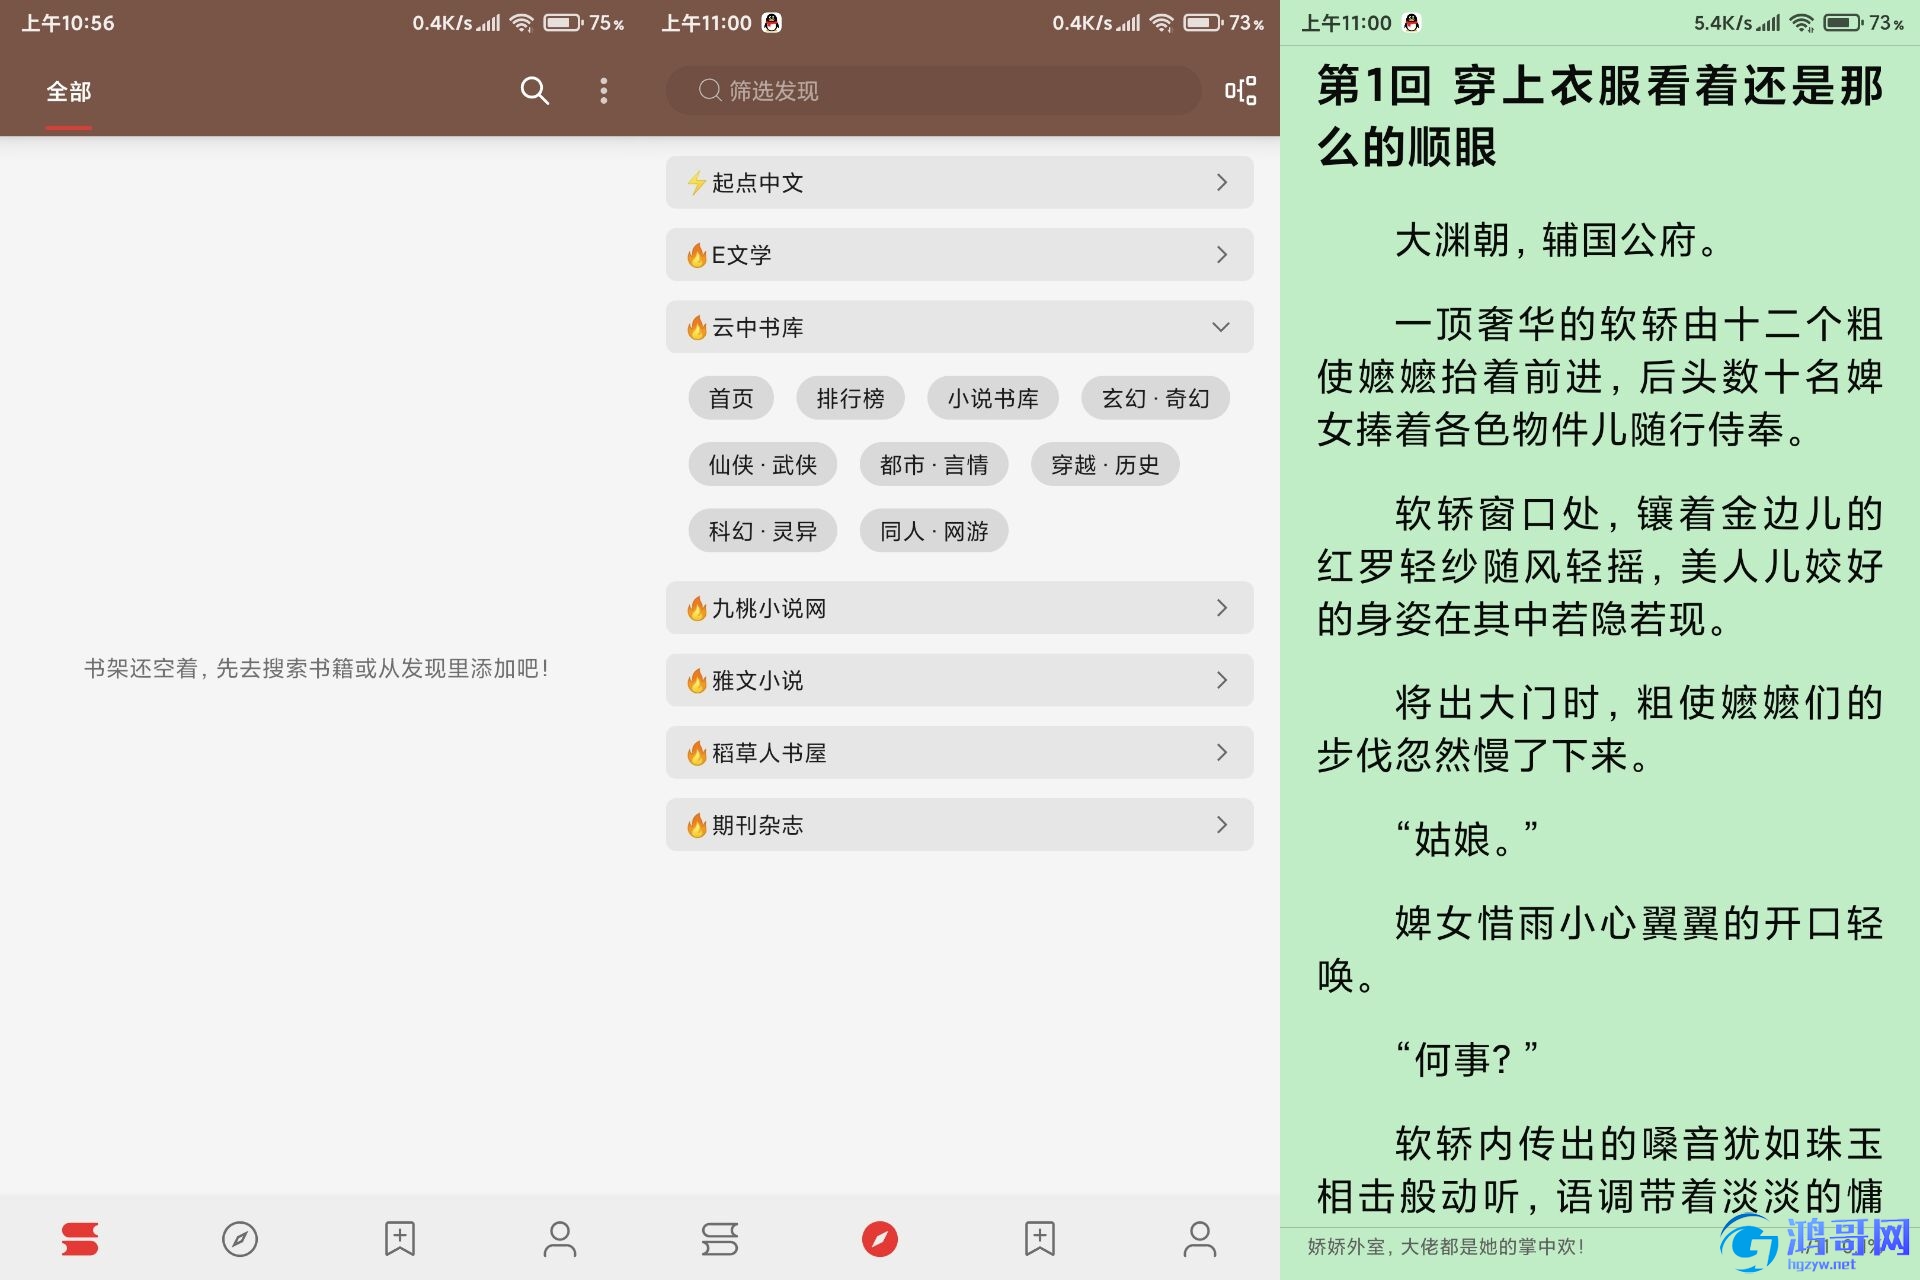Screen dimensions: 1920x1280
Task: Expand the 起点中文 source row
Action: point(959,182)
